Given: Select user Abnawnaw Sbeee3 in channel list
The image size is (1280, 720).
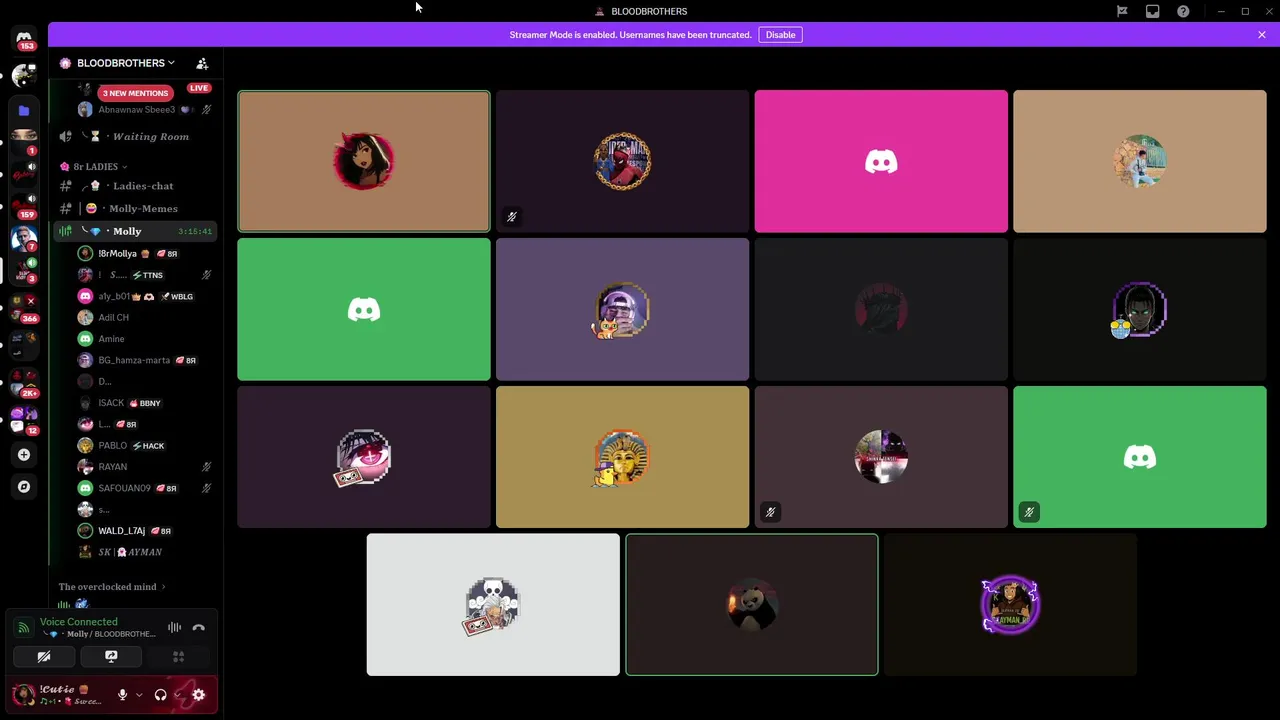Looking at the screenshot, I should (145, 110).
